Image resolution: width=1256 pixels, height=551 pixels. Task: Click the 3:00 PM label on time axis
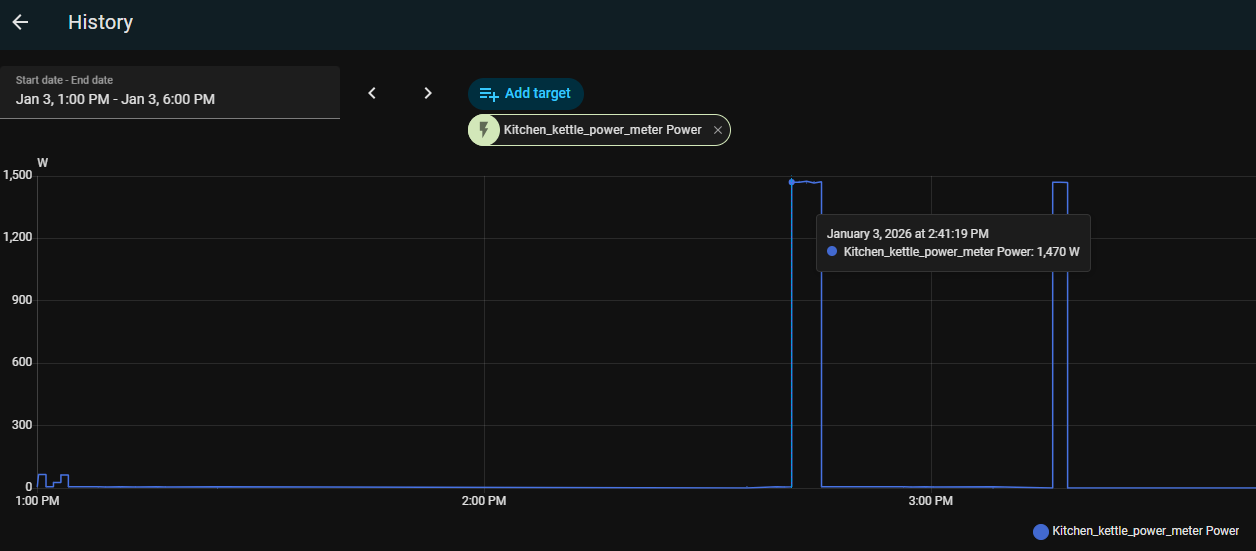[929, 500]
